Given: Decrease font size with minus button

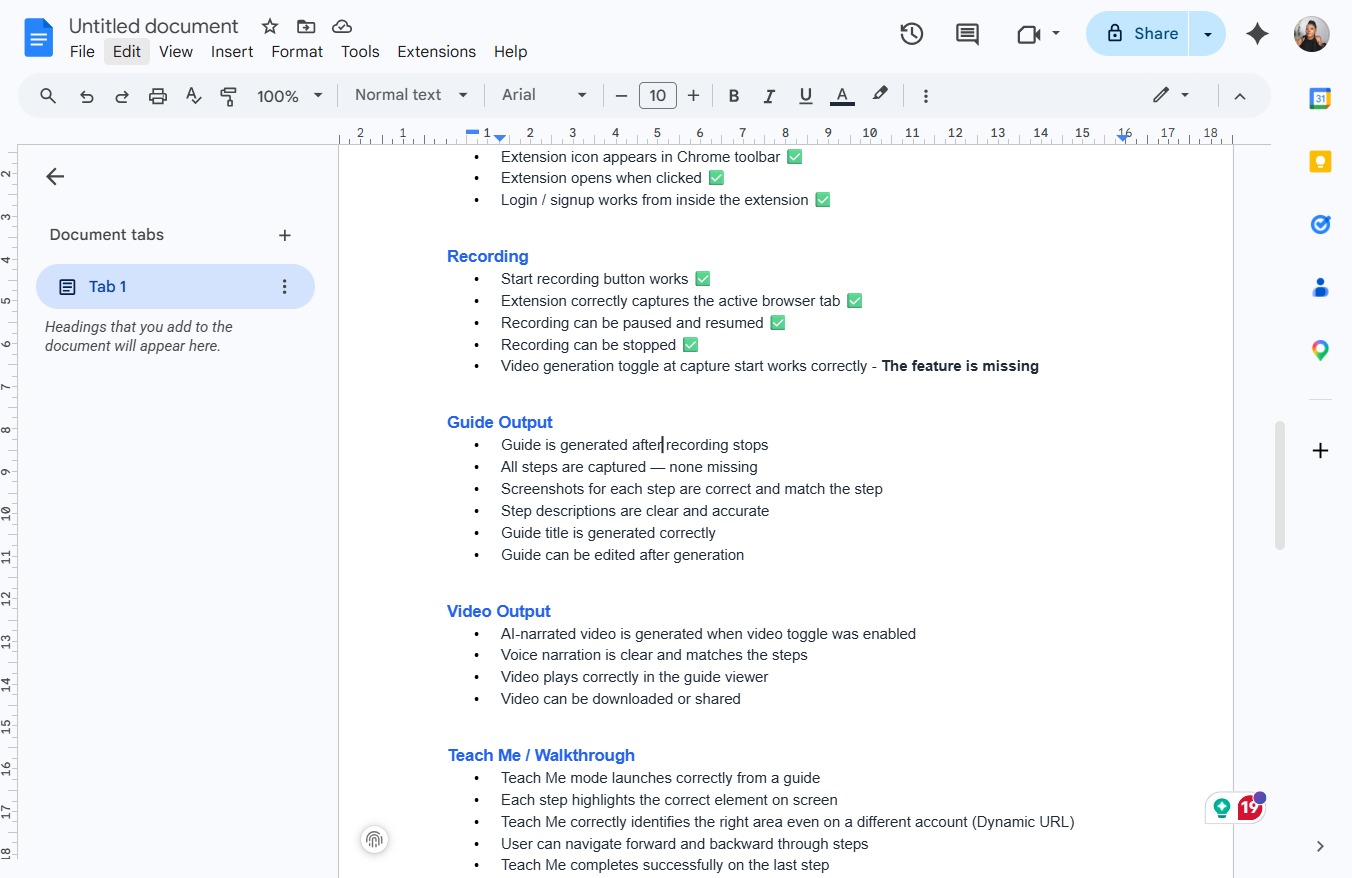Looking at the screenshot, I should point(621,96).
